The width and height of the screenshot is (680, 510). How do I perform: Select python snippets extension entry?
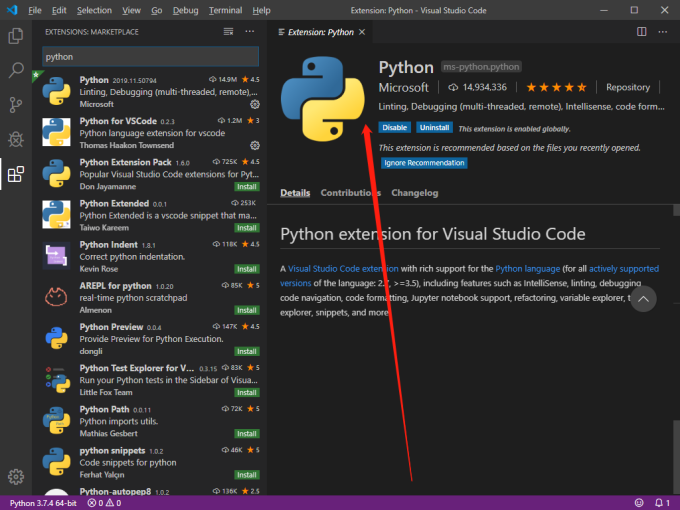tap(150, 462)
